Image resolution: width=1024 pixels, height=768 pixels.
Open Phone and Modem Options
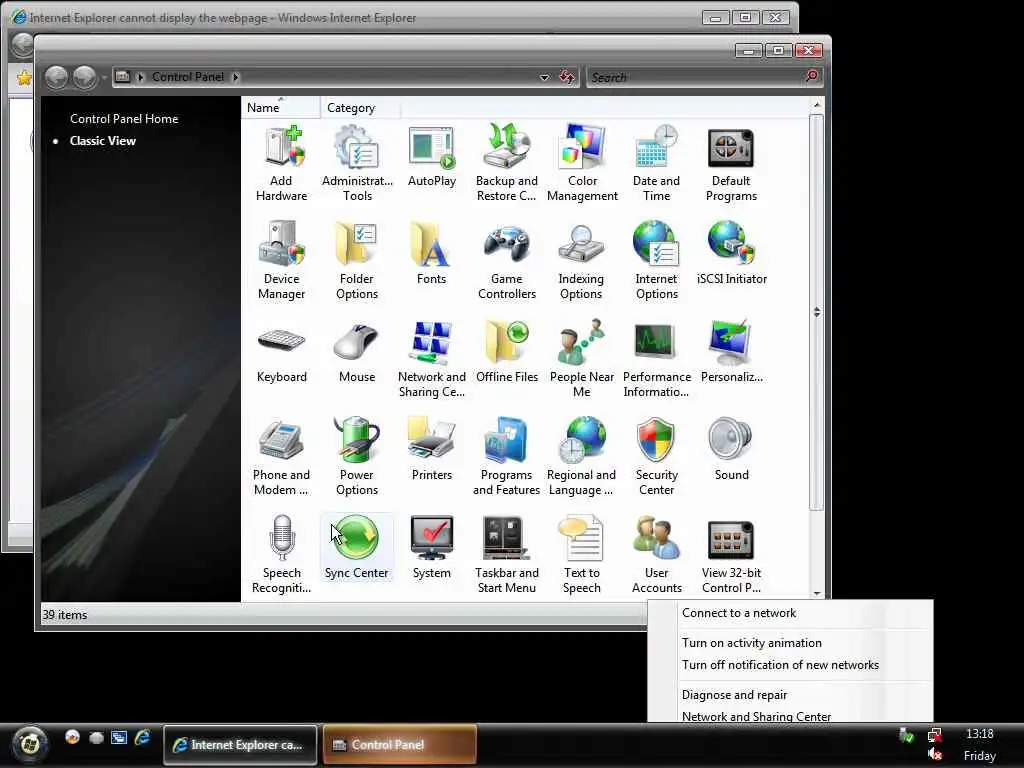(281, 457)
